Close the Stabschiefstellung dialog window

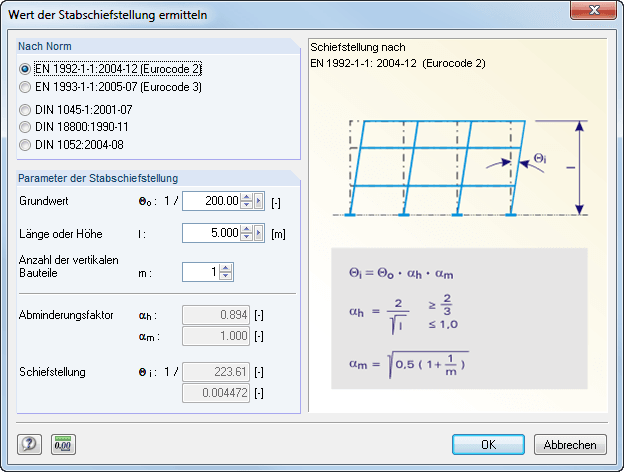593,10
